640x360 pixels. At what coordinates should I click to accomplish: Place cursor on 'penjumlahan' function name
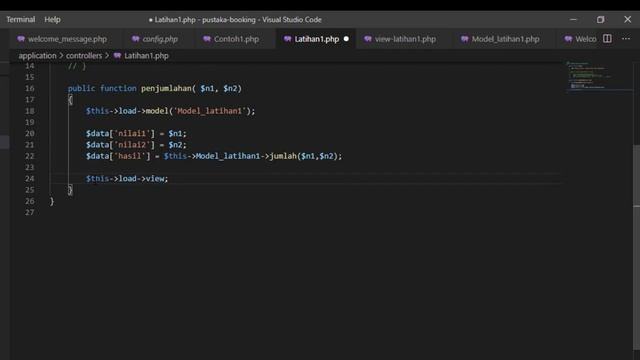[166, 88]
